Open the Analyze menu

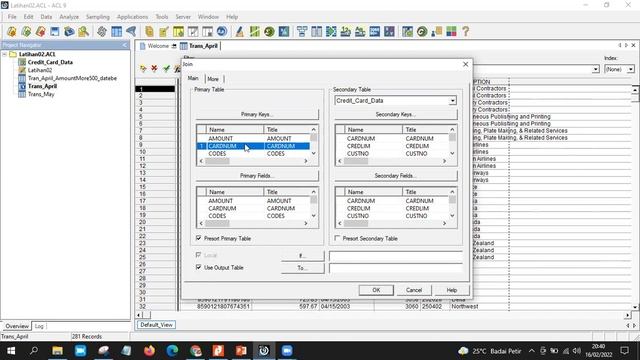pyautogui.click(x=69, y=17)
